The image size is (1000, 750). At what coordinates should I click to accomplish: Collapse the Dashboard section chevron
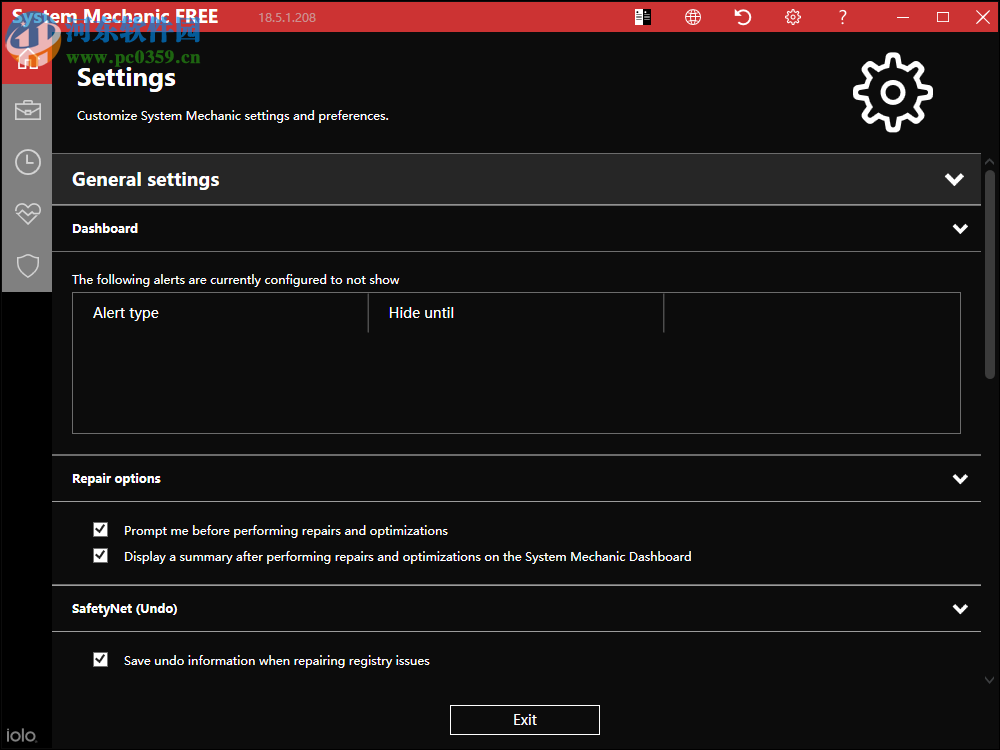(960, 229)
